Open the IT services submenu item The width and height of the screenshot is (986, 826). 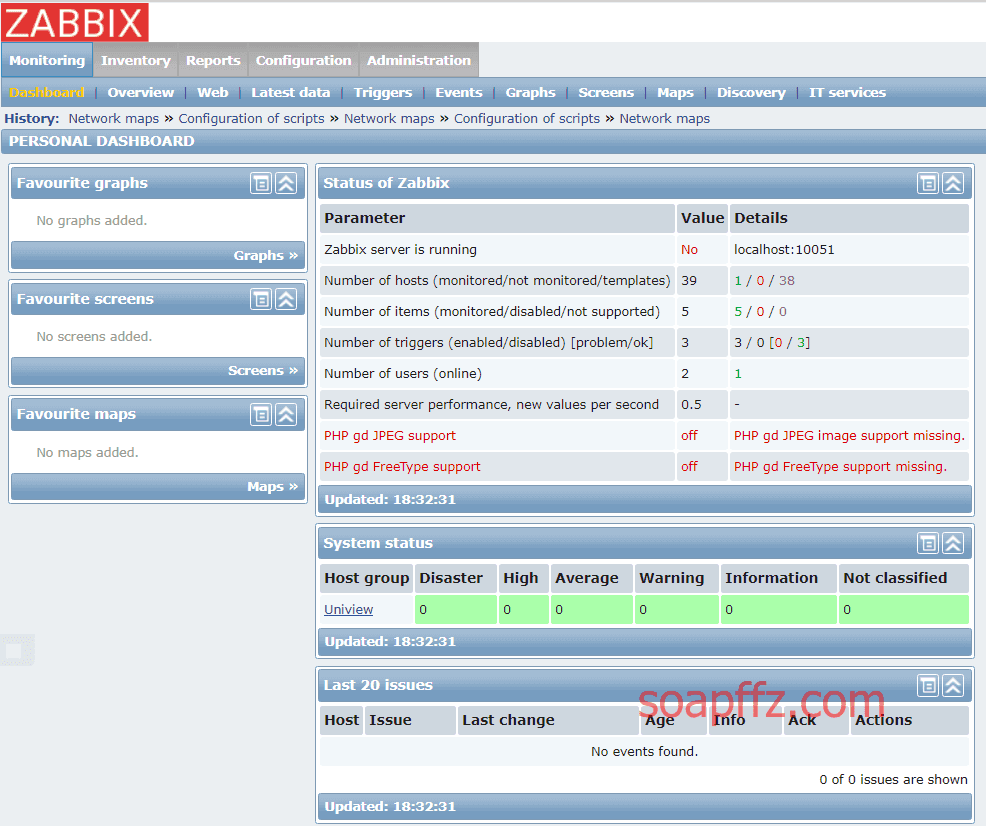[x=847, y=92]
